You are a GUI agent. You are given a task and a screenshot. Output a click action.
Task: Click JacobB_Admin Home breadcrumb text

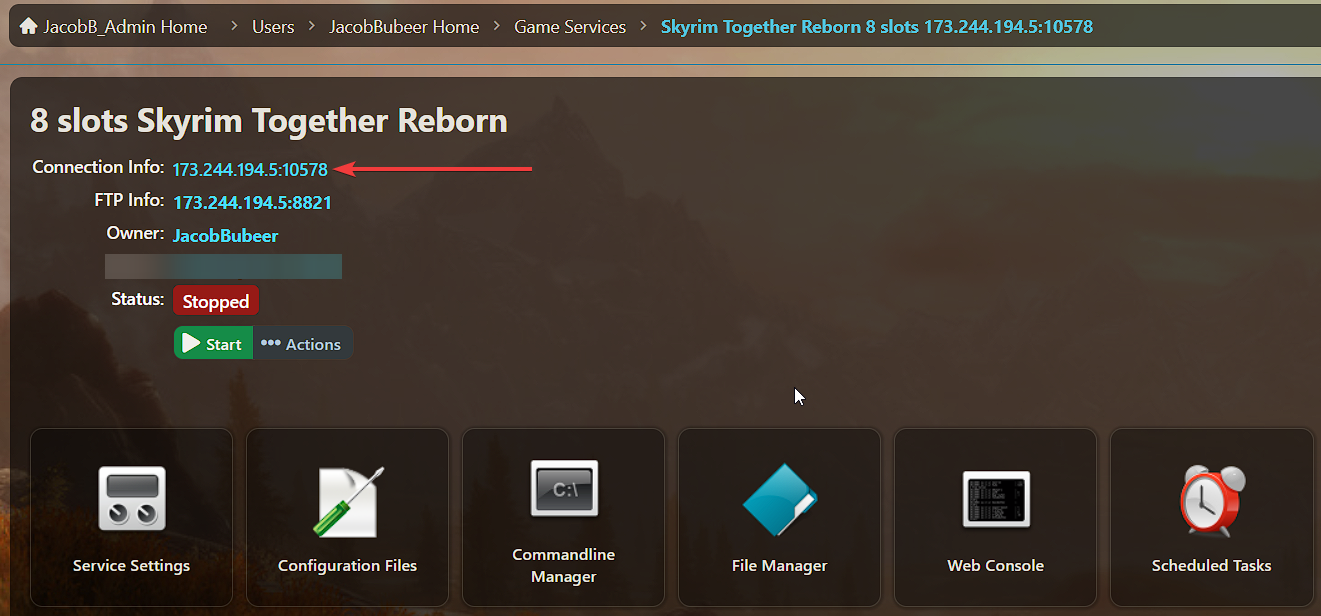pos(125,27)
